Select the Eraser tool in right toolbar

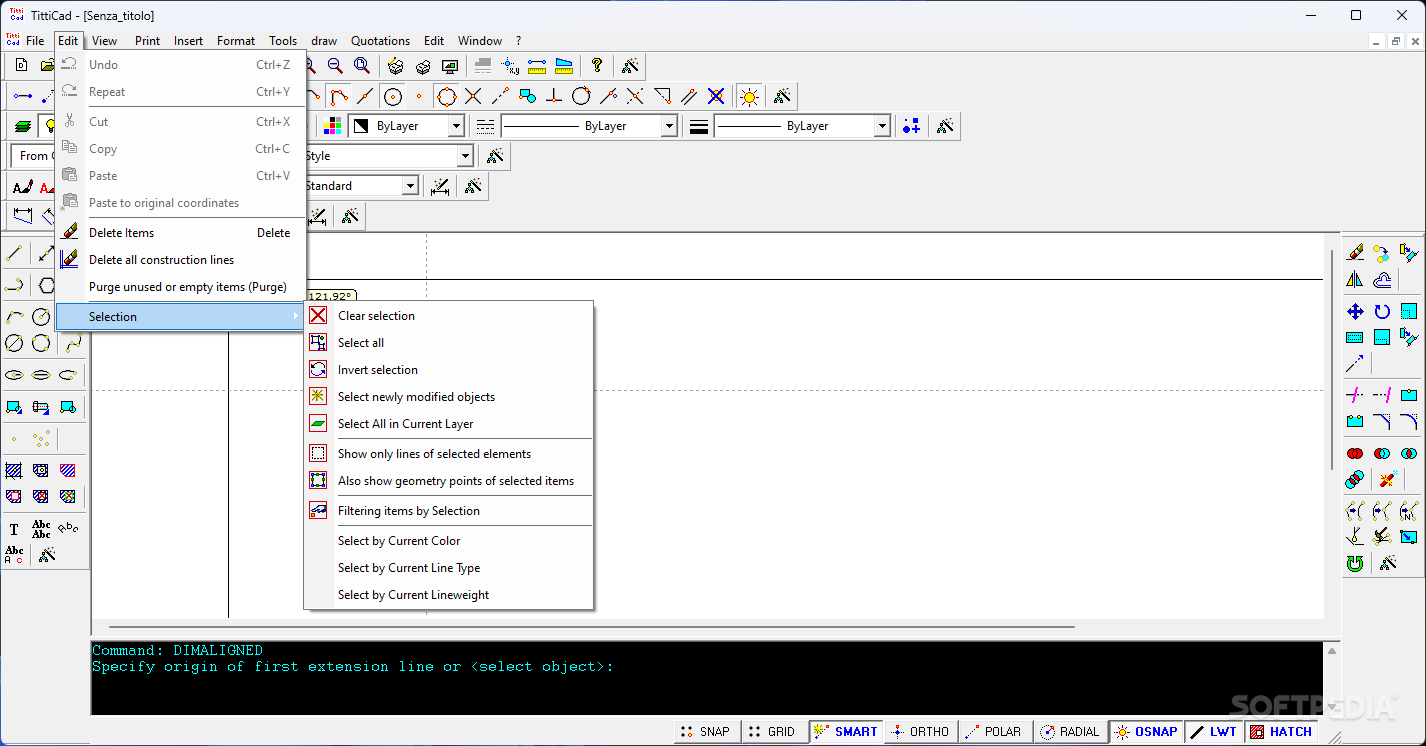(x=1355, y=253)
